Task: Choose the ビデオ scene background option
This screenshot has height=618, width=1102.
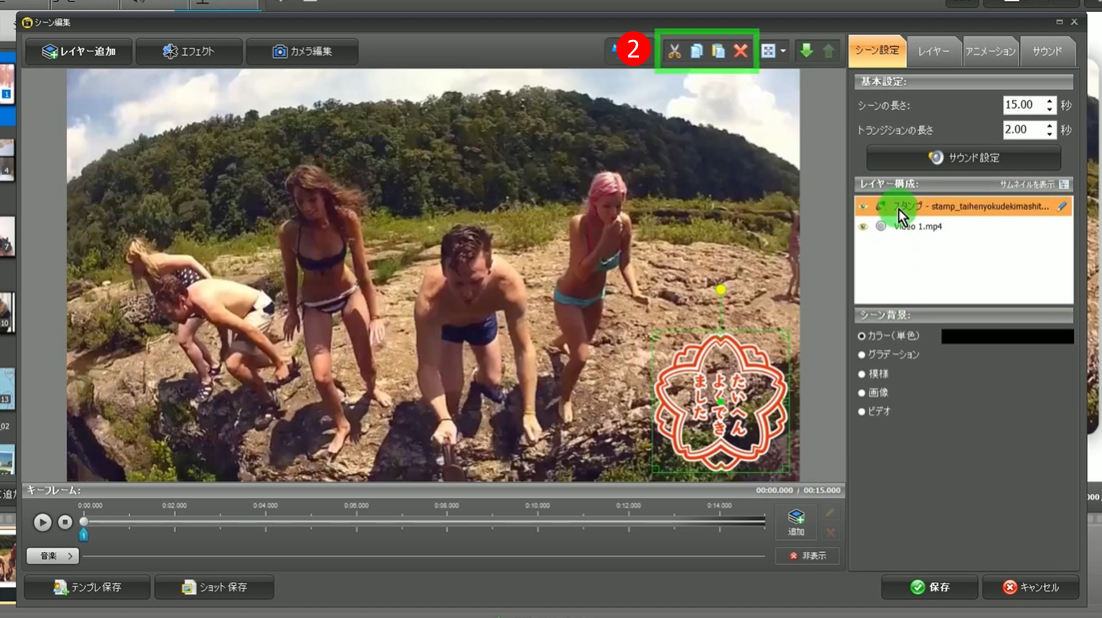Action: 862,412
